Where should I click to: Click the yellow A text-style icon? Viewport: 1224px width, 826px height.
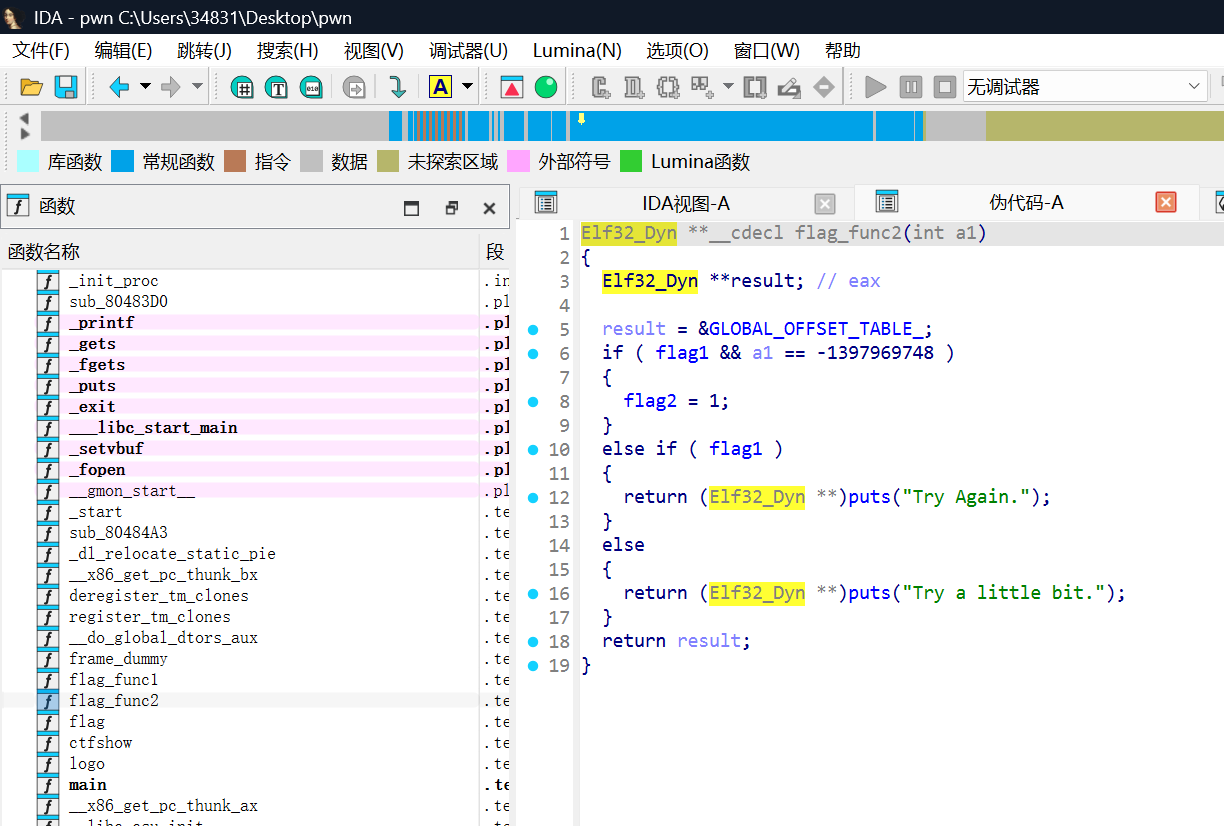[x=440, y=87]
